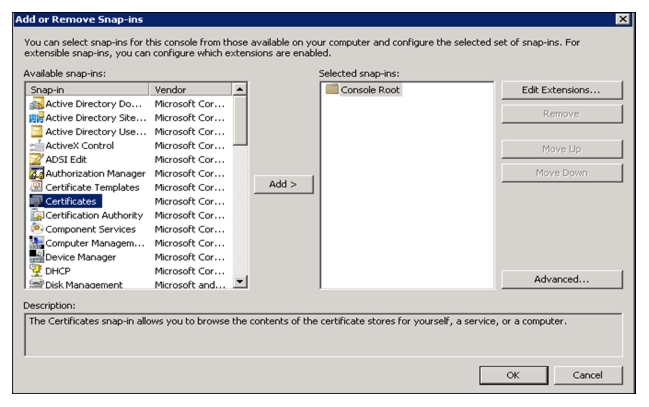The image size is (649, 407).
Task: Click the Computer Management icon
Action: [36, 243]
